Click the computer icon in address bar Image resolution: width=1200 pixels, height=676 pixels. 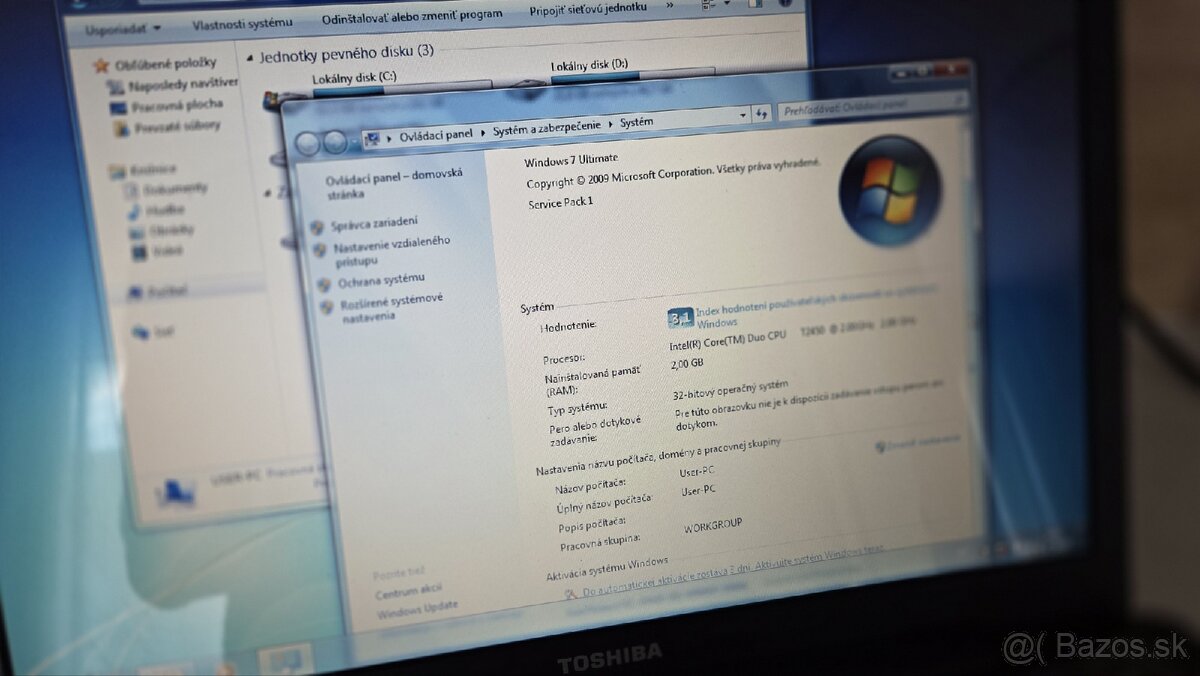(x=372, y=139)
